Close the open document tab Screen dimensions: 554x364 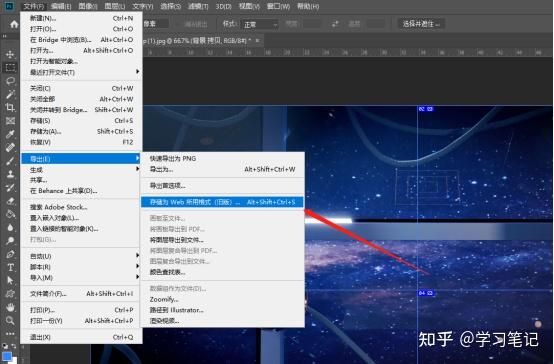pos(258,40)
